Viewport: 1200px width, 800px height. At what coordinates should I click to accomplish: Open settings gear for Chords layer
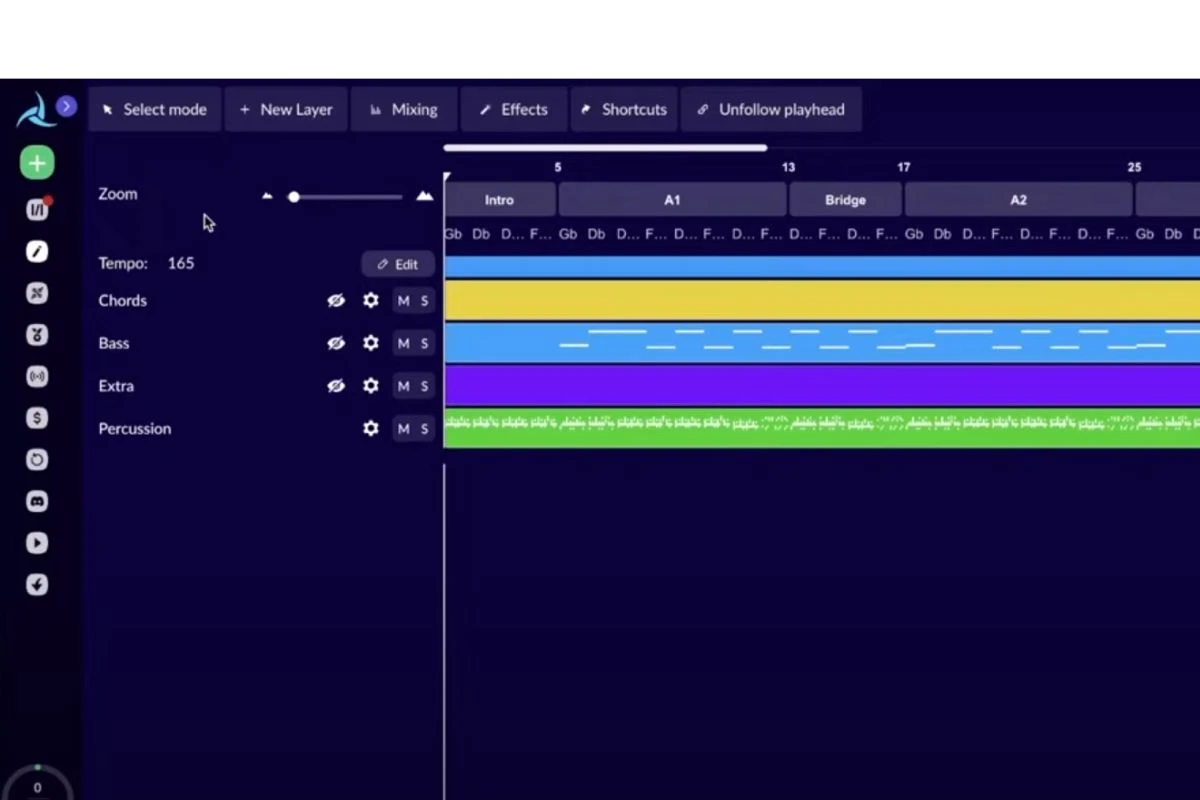click(x=371, y=300)
